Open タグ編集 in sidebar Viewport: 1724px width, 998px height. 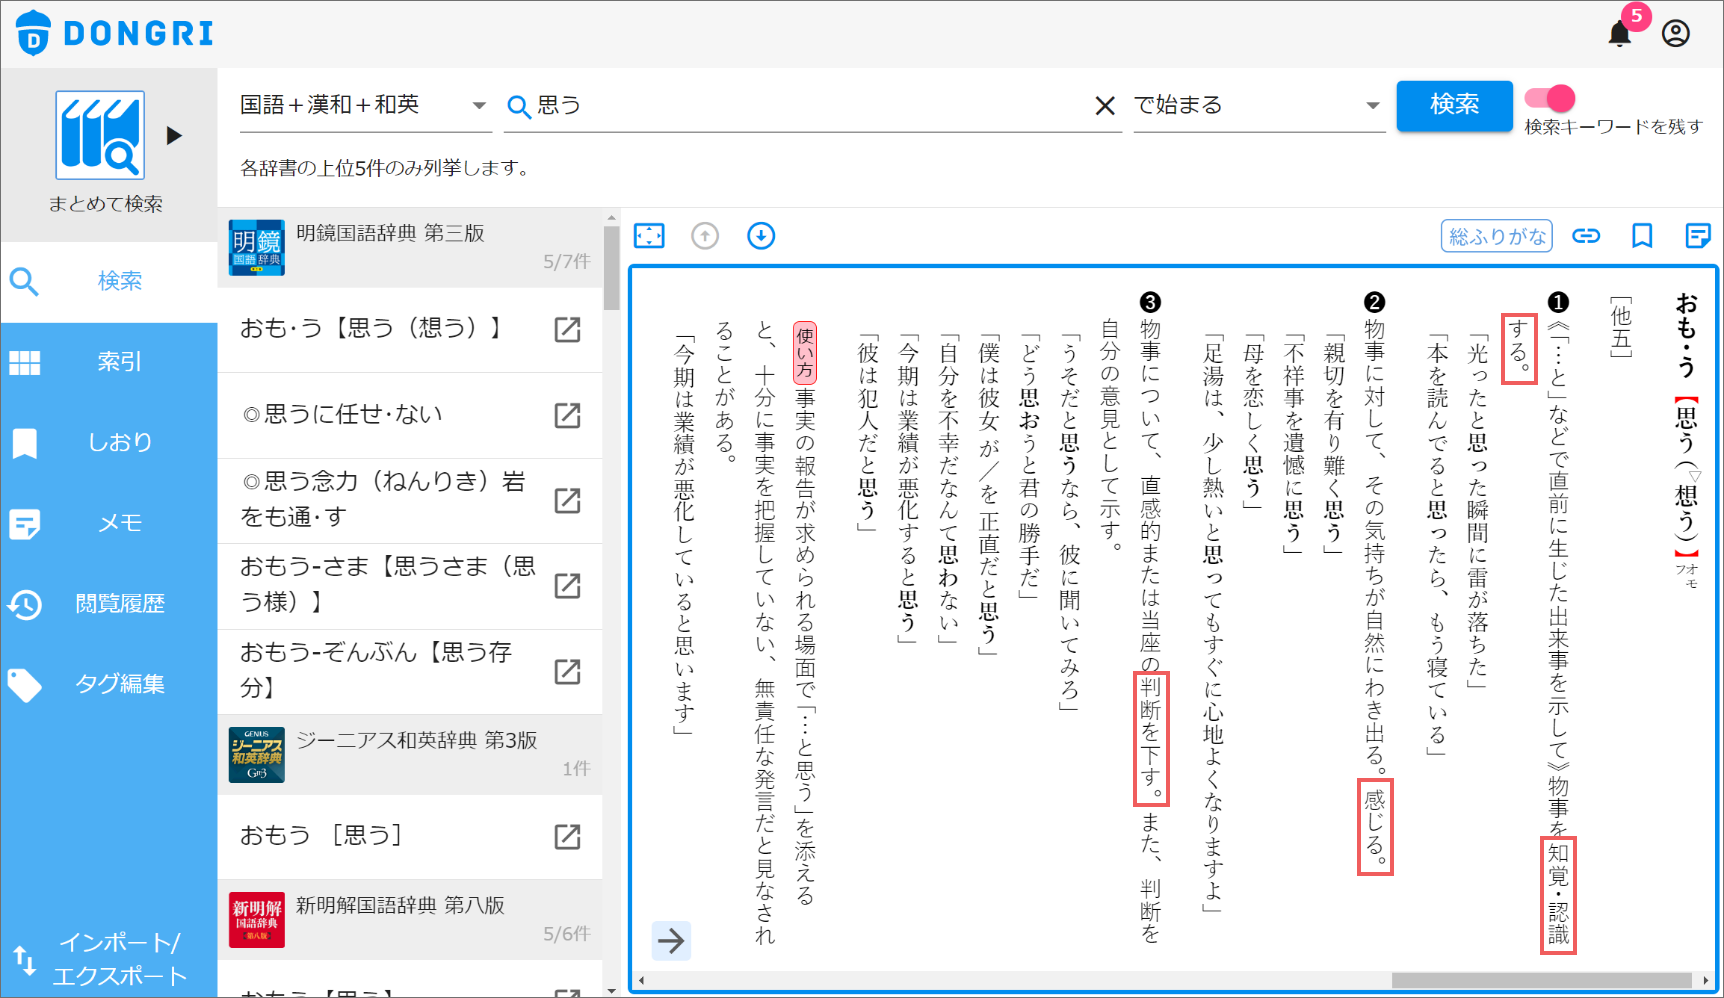109,684
